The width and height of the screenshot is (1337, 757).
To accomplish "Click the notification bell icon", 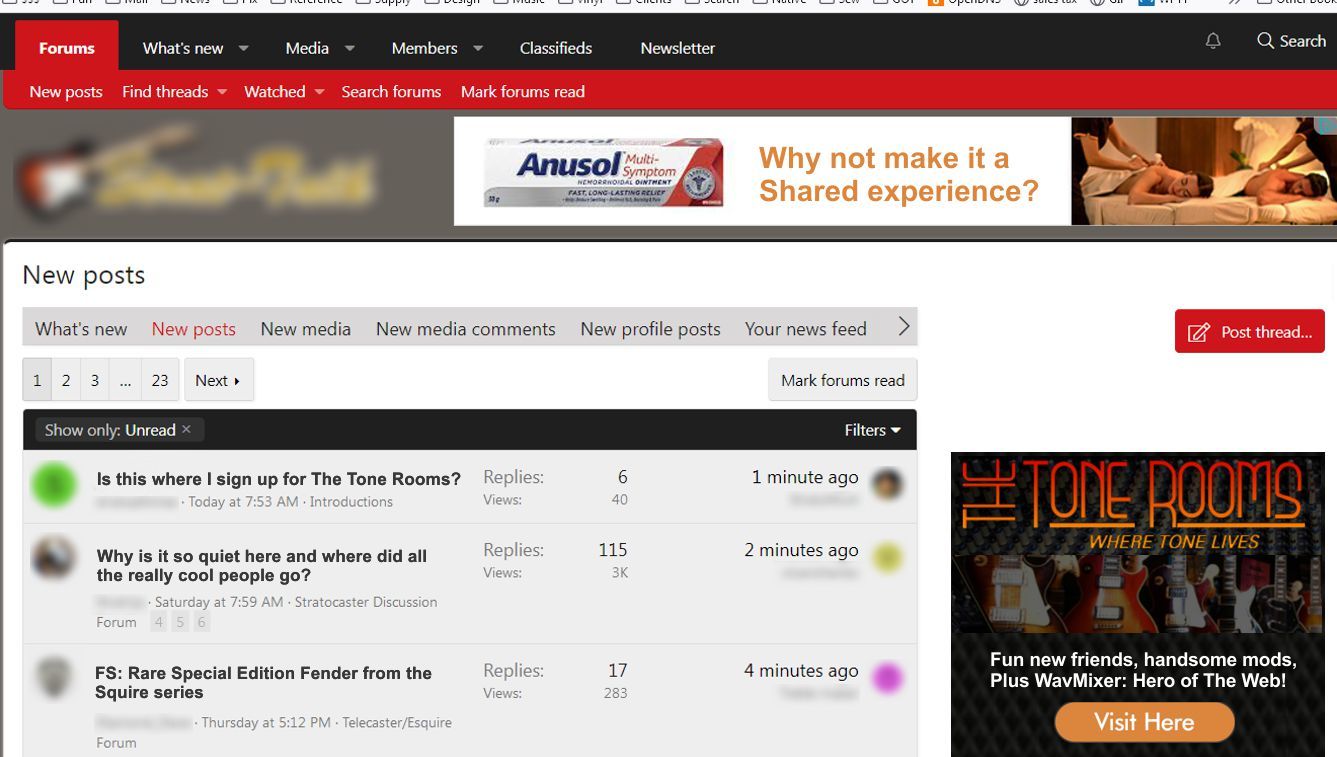I will pyautogui.click(x=1213, y=41).
